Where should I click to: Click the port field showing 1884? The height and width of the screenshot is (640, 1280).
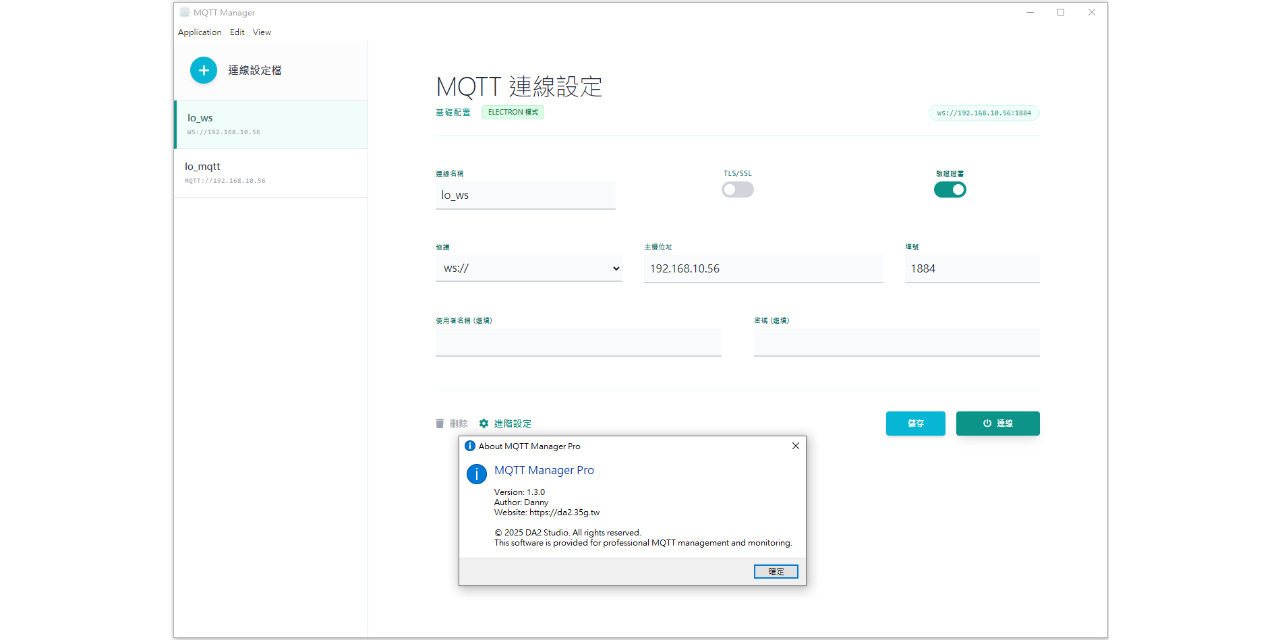[971, 269]
